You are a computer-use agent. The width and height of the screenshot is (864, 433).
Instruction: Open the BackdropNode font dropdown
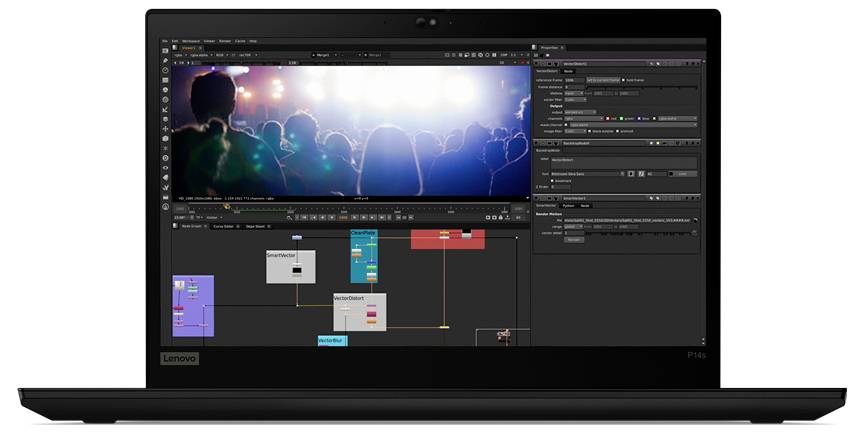click(x=588, y=174)
